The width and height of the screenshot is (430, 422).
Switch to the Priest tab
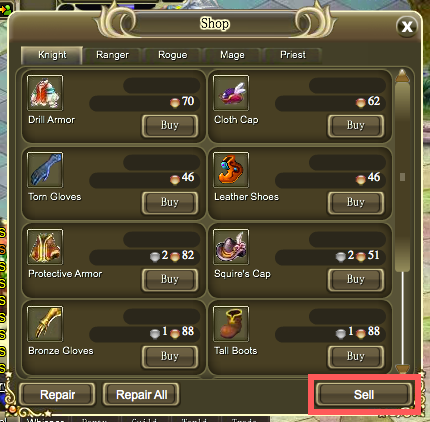293,55
